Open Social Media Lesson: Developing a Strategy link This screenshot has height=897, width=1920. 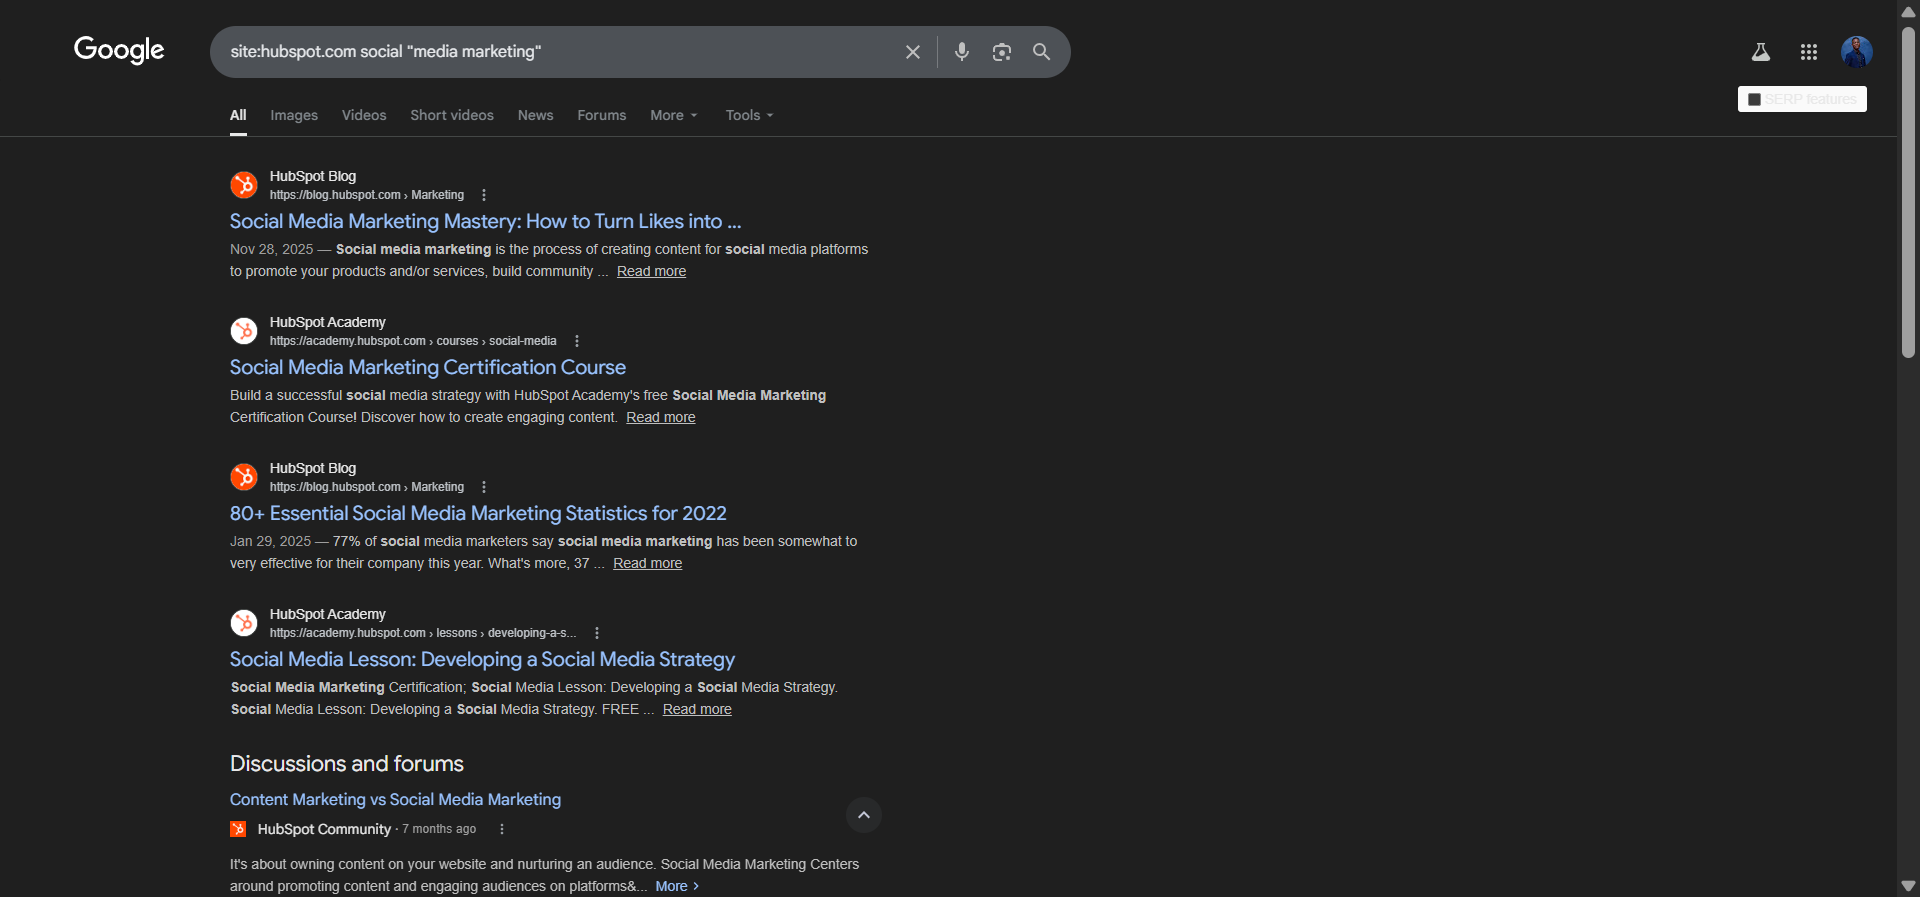click(x=482, y=659)
